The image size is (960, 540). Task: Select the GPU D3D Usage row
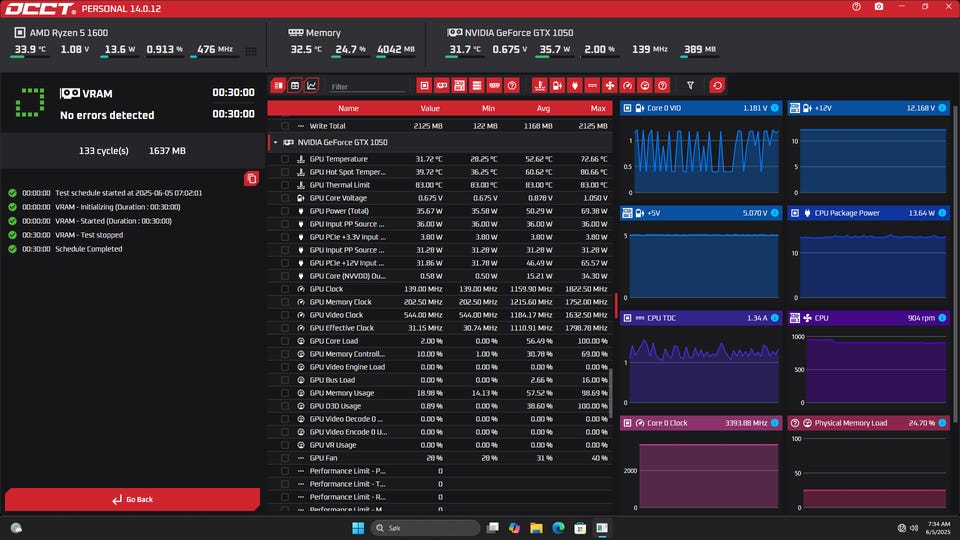(x=440, y=406)
